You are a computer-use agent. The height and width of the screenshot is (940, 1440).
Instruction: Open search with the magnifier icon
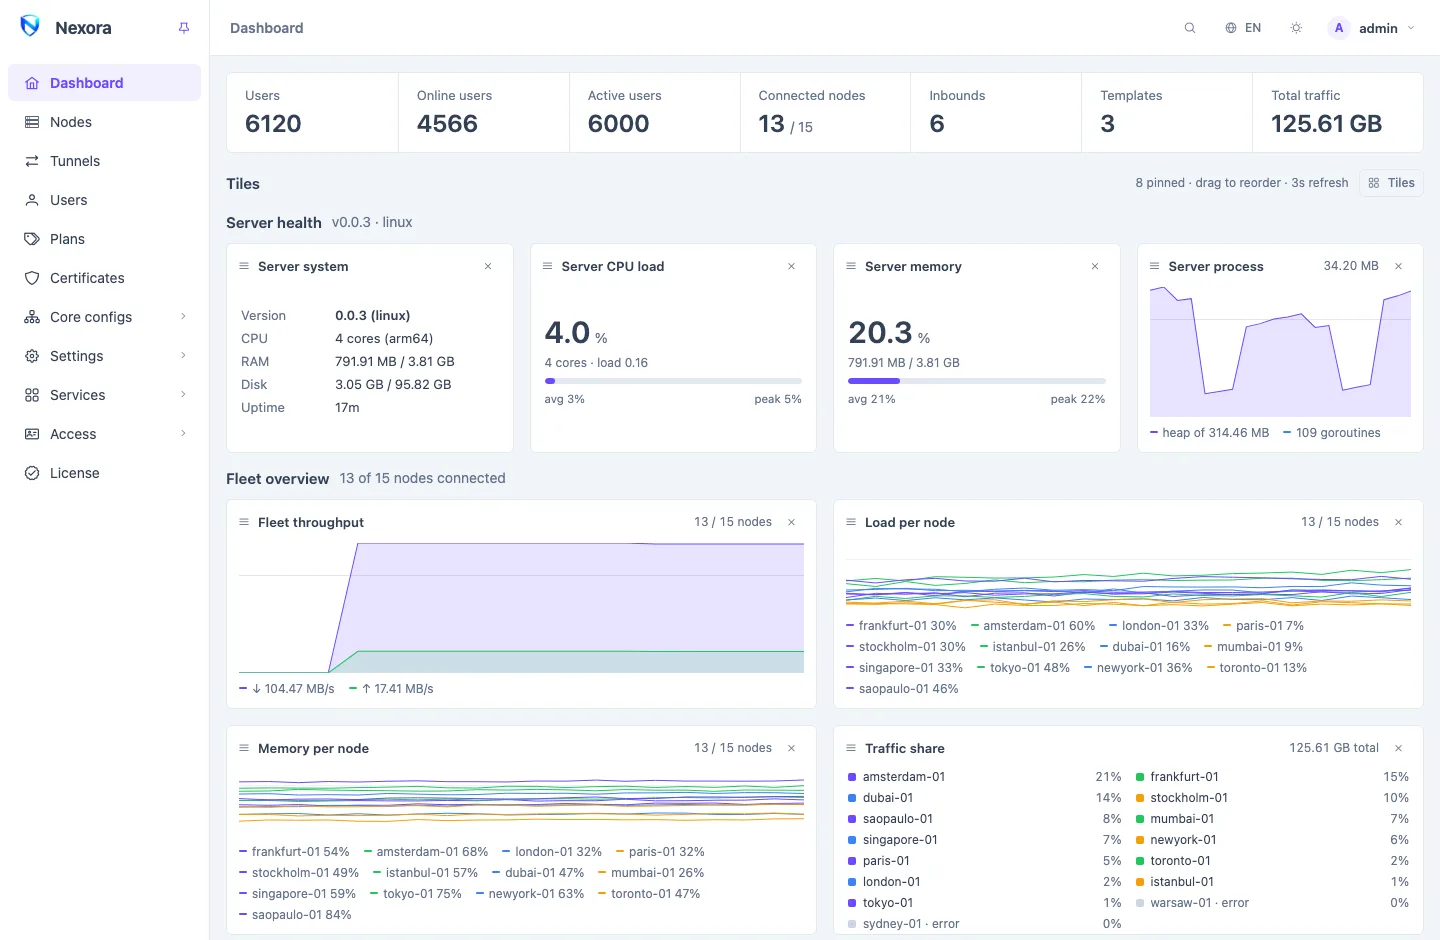[1190, 28]
